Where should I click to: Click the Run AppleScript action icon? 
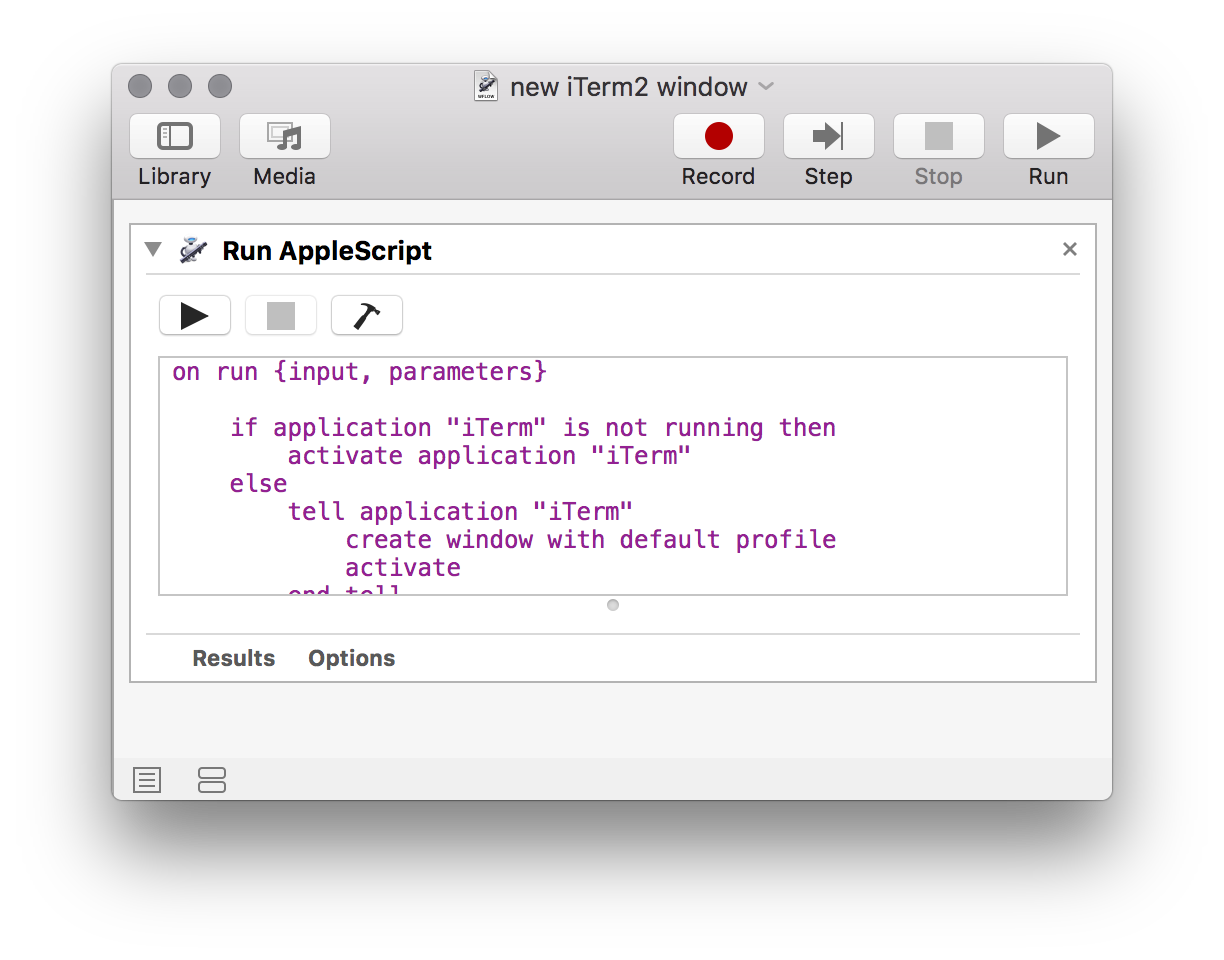click(x=193, y=250)
